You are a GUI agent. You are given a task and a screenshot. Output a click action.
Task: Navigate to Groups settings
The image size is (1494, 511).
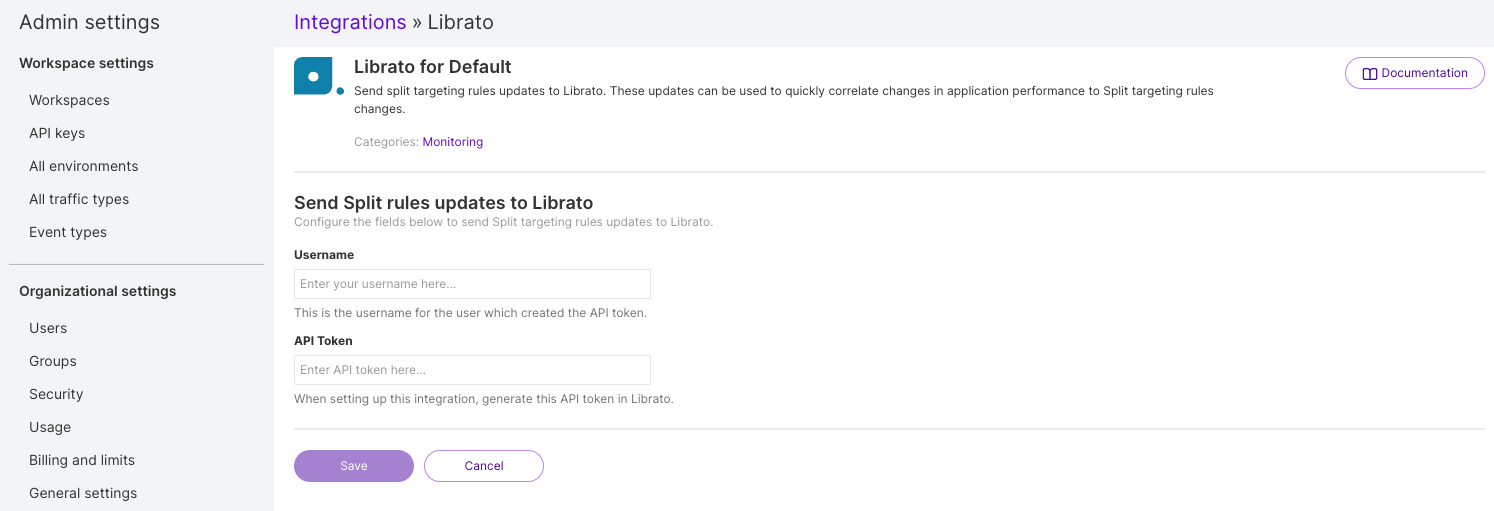(53, 361)
